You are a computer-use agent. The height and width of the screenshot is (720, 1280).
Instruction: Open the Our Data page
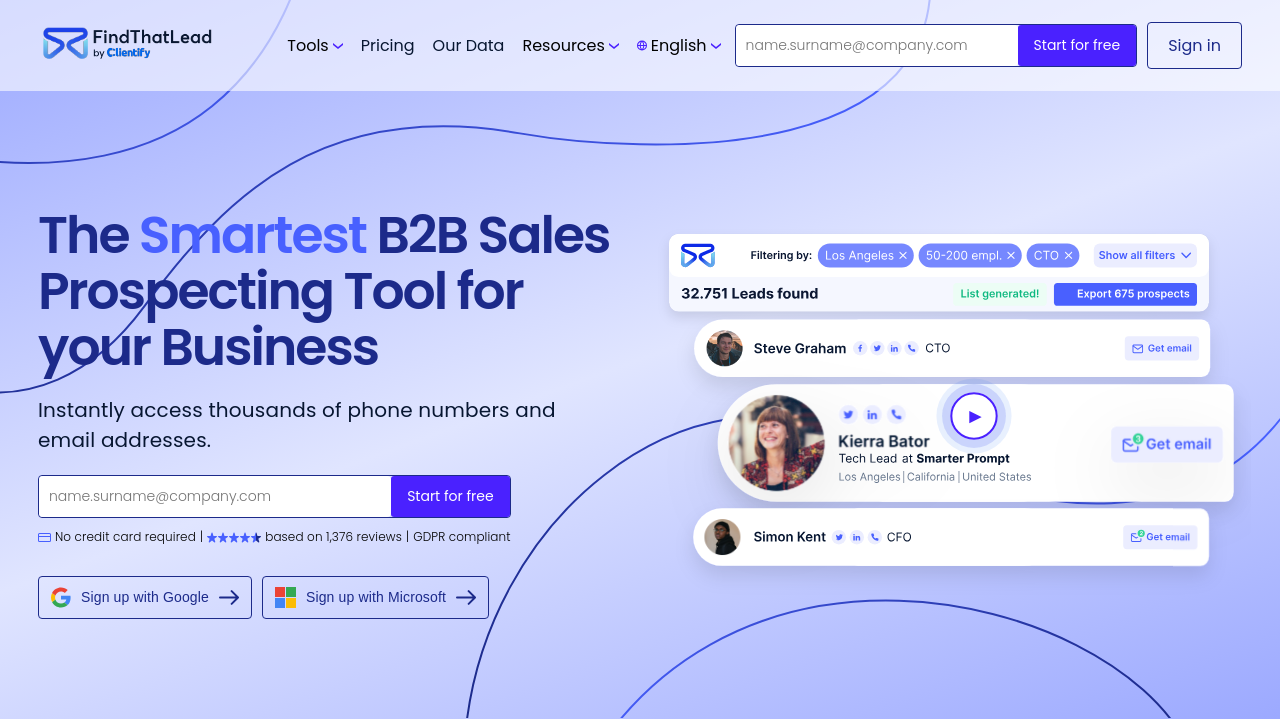(x=468, y=46)
